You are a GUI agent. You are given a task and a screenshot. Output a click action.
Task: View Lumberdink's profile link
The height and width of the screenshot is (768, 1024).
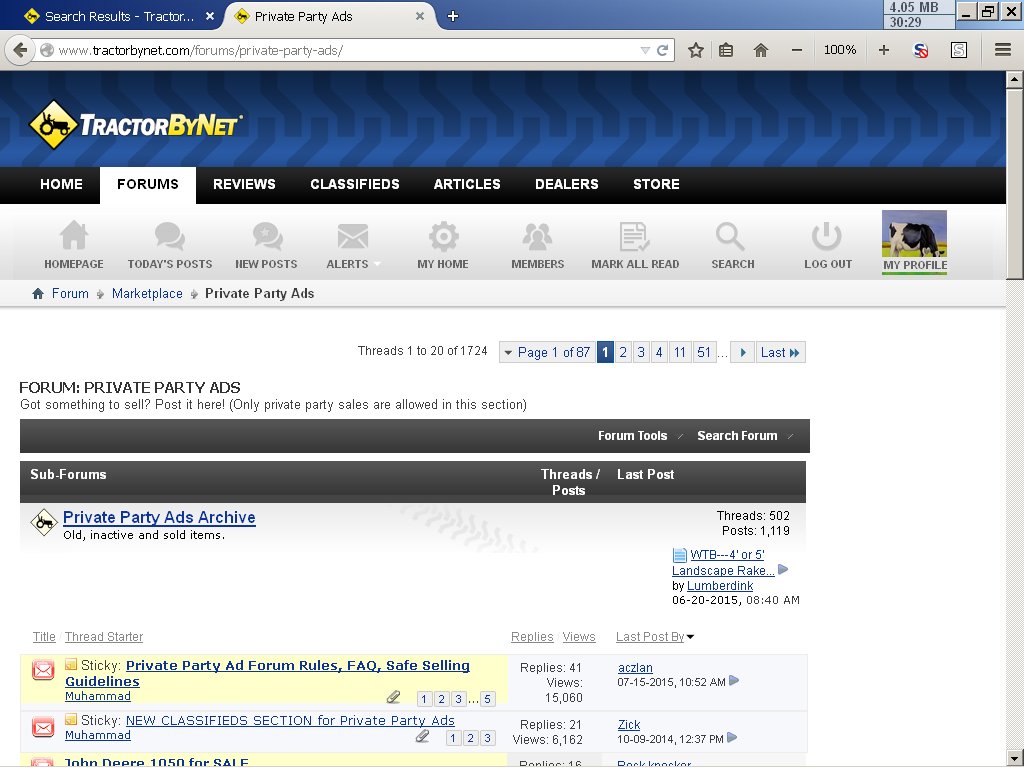click(720, 586)
